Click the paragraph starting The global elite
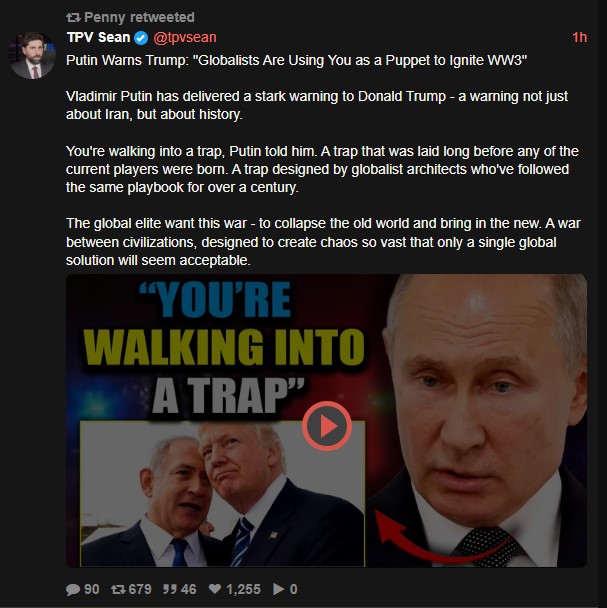The image size is (607, 608). [323, 242]
